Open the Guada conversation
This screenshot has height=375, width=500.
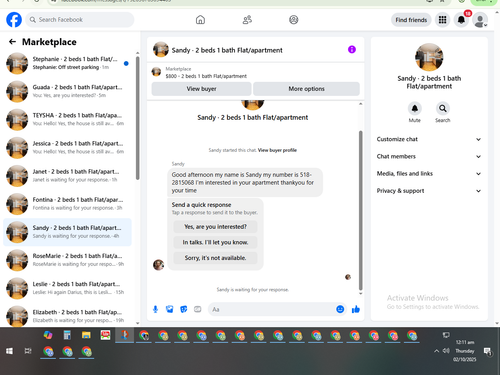(67, 91)
